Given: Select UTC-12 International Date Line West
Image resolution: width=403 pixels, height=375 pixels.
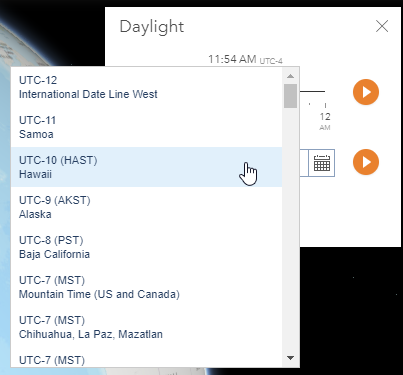Looking at the screenshot, I should [x=146, y=87].
